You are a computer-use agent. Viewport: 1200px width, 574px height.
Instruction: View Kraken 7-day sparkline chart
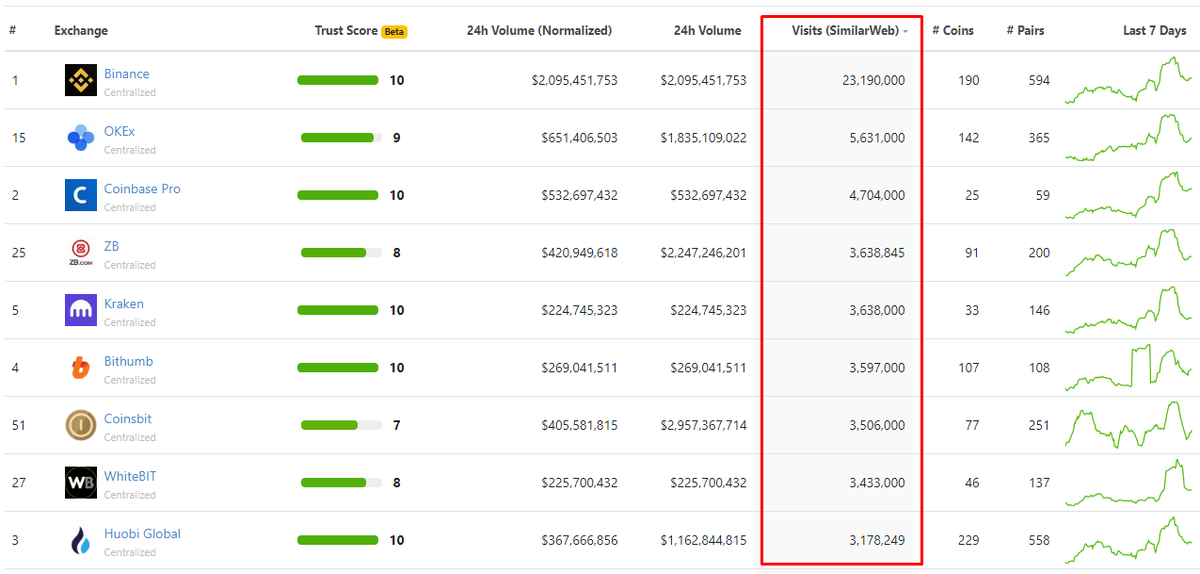click(1129, 310)
